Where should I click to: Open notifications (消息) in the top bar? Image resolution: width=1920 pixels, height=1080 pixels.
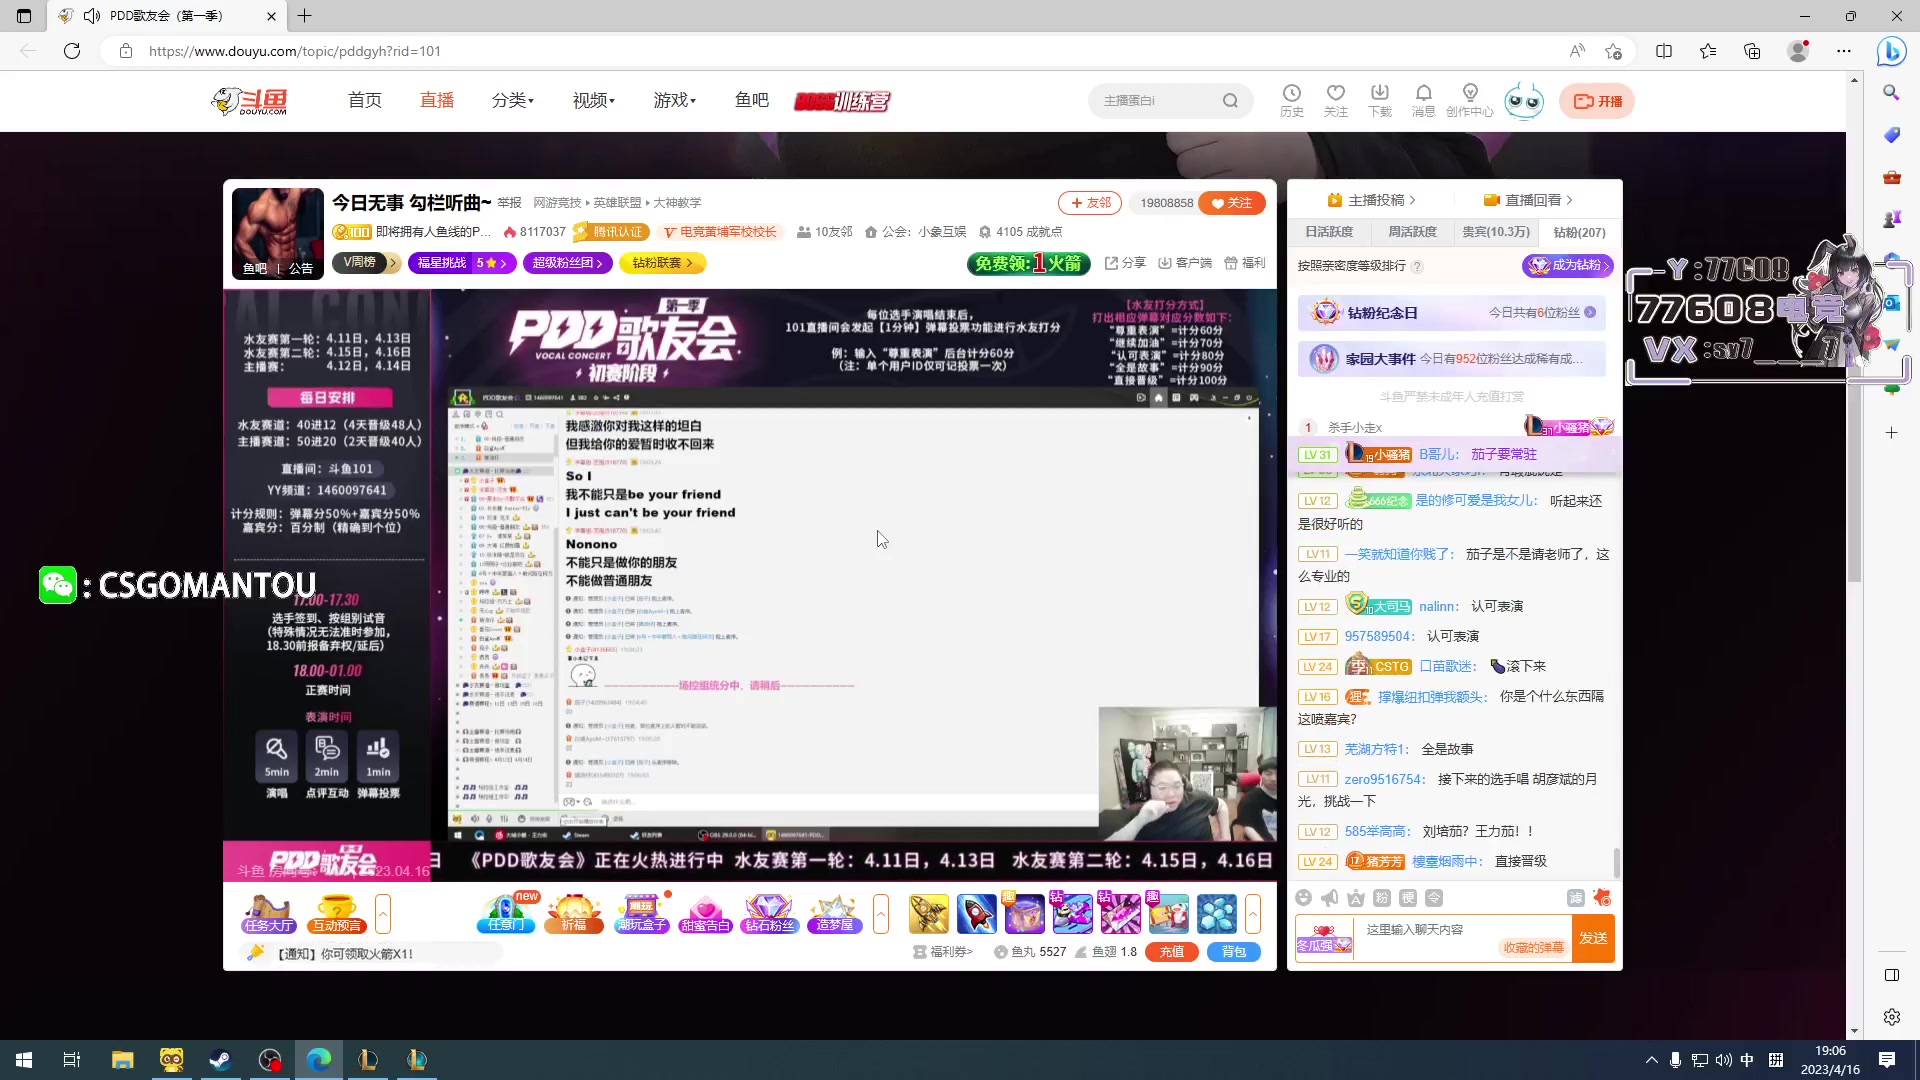pyautogui.click(x=1424, y=99)
